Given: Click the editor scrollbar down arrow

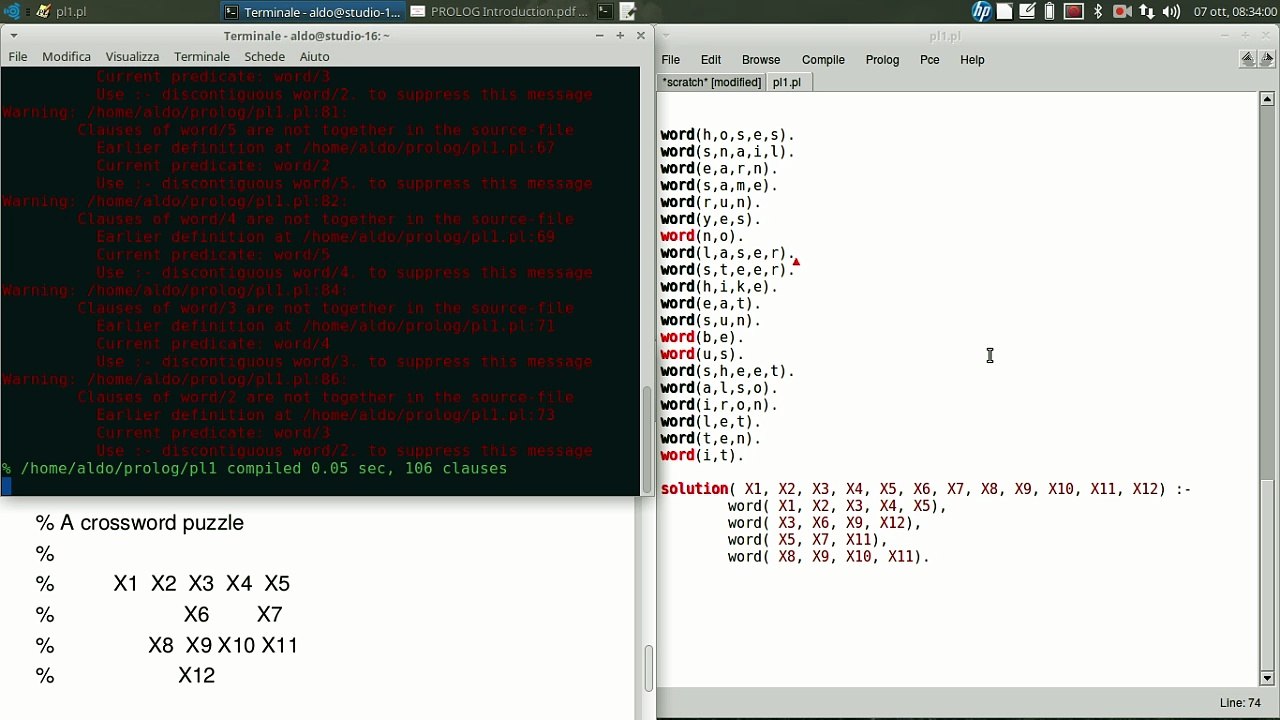Looking at the screenshot, I should coord(1267,678).
